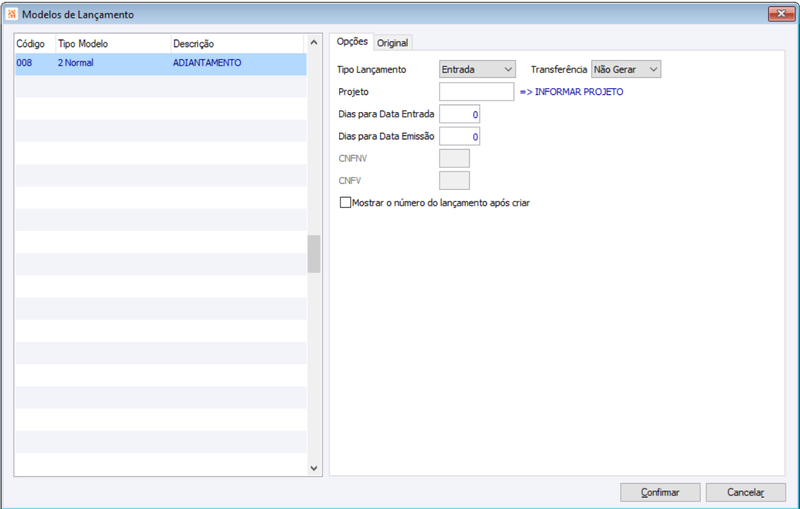The width and height of the screenshot is (800, 509).
Task: Sort by the Tipo Modelo column header
Action: click(x=113, y=44)
